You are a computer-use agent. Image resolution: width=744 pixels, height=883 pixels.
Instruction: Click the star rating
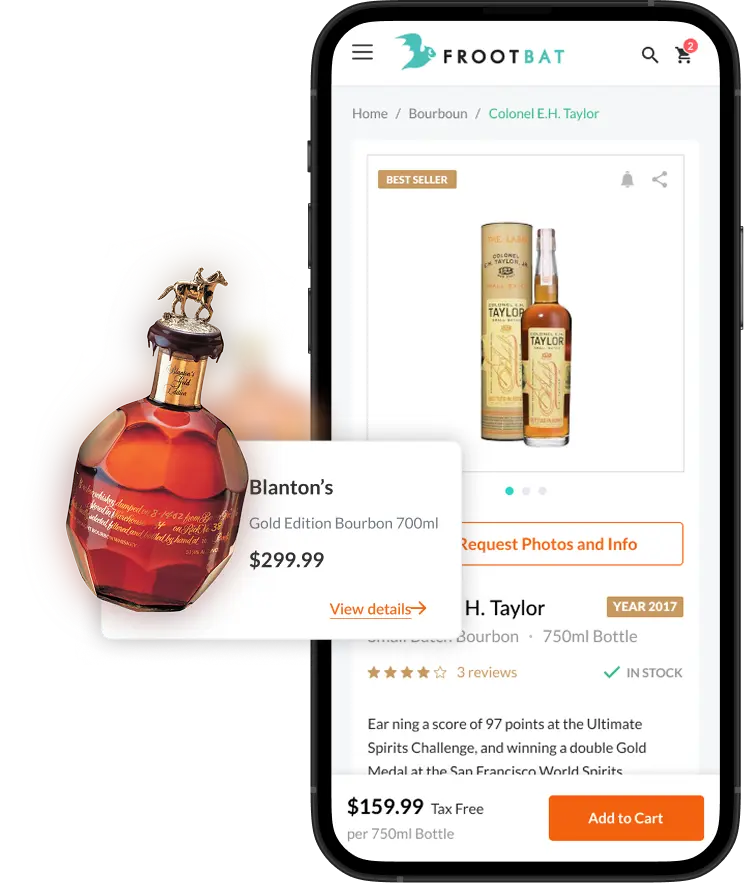(407, 672)
